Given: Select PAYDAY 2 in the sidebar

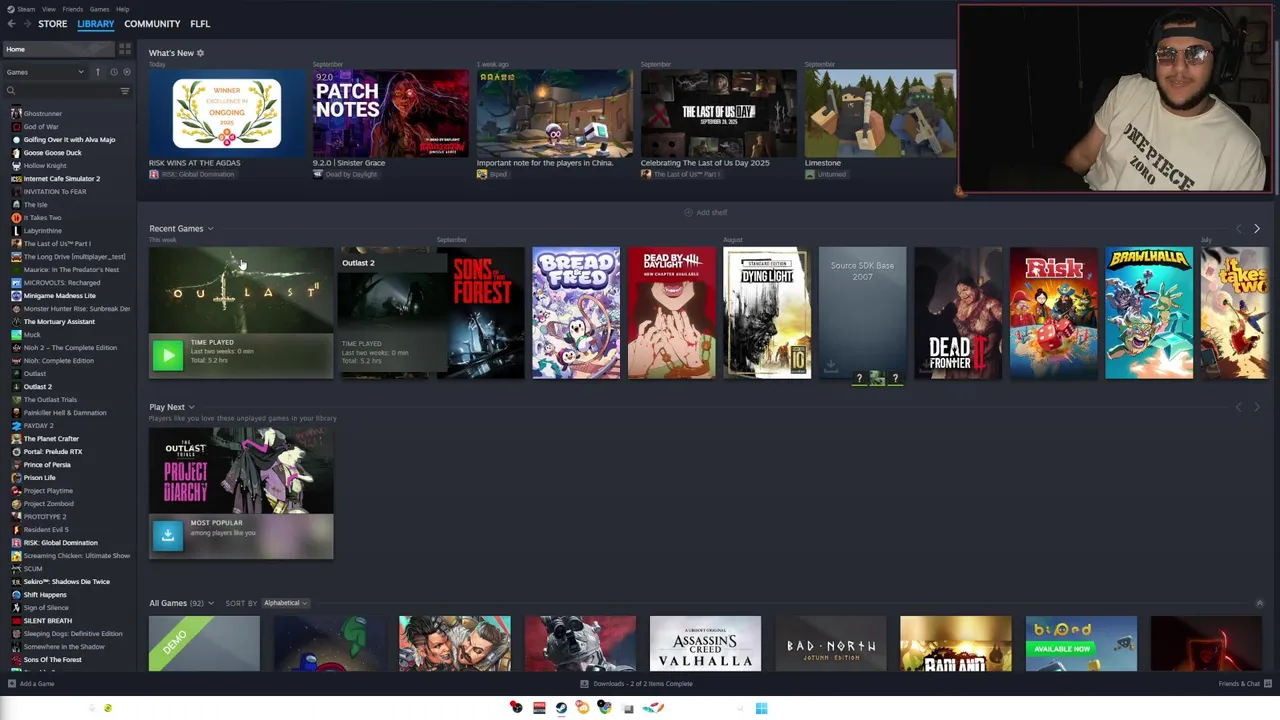Looking at the screenshot, I should coord(38,426).
